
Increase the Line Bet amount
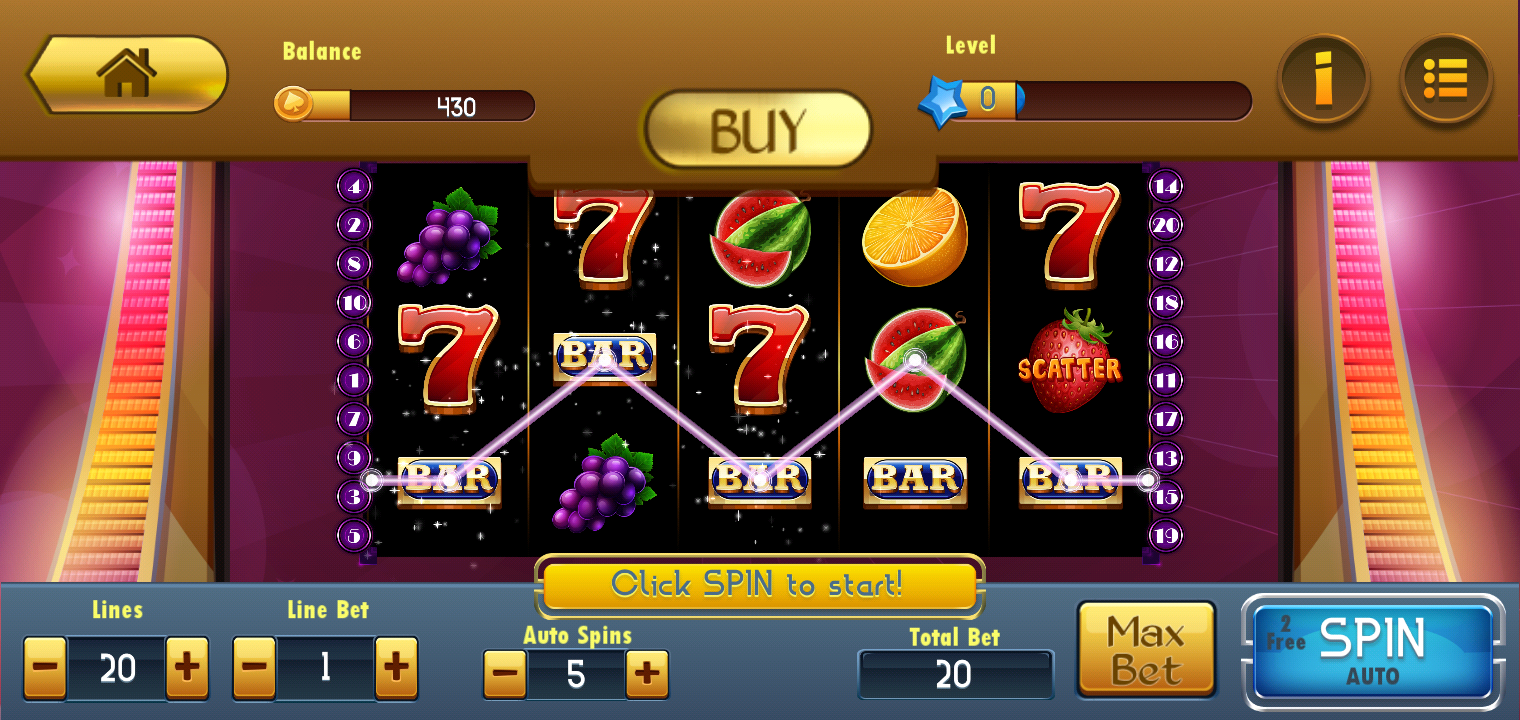[396, 667]
